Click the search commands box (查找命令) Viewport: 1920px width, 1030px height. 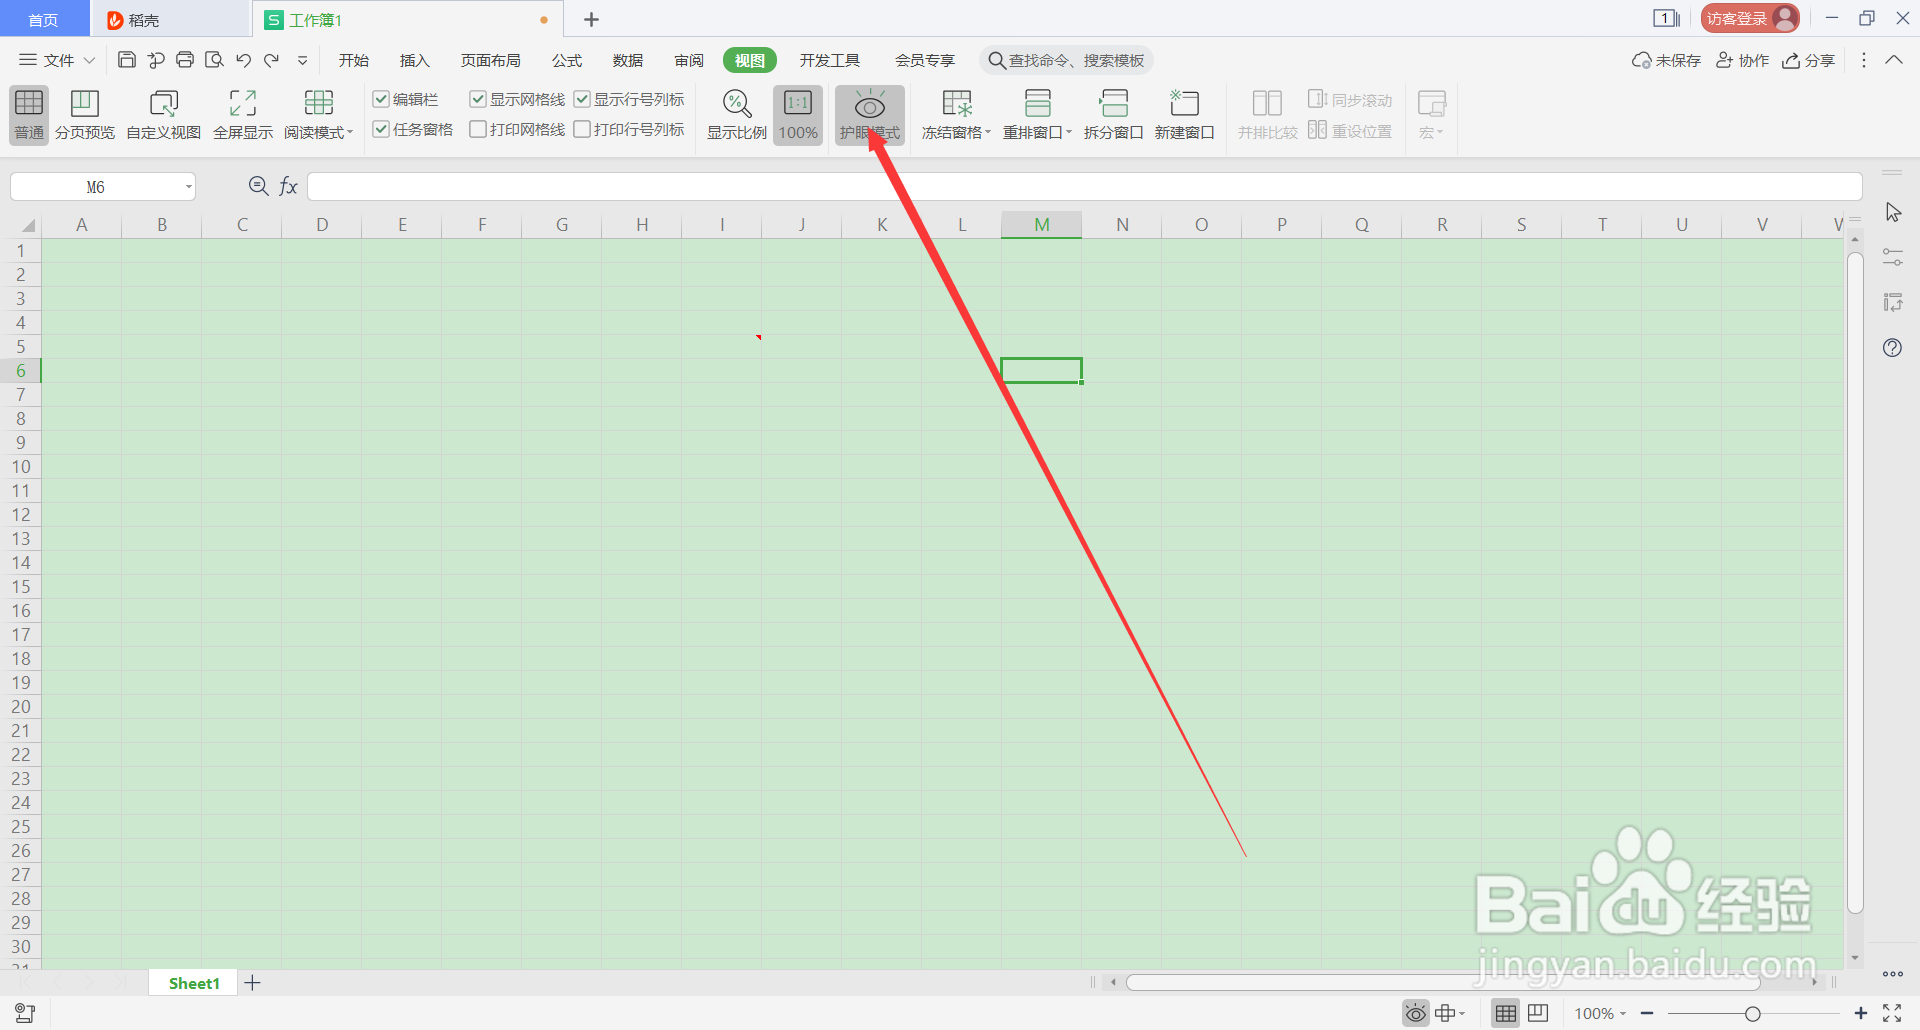1066,60
